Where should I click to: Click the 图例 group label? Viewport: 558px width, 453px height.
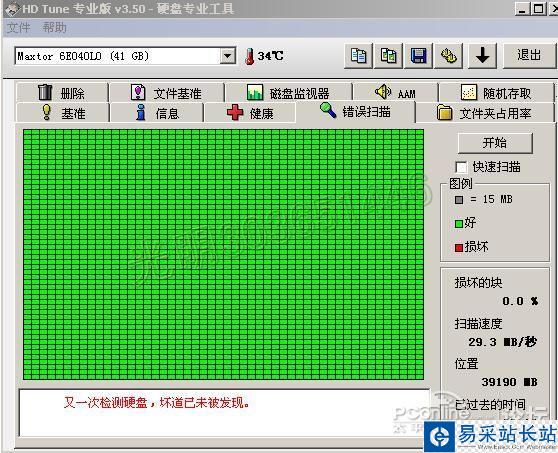click(461, 184)
